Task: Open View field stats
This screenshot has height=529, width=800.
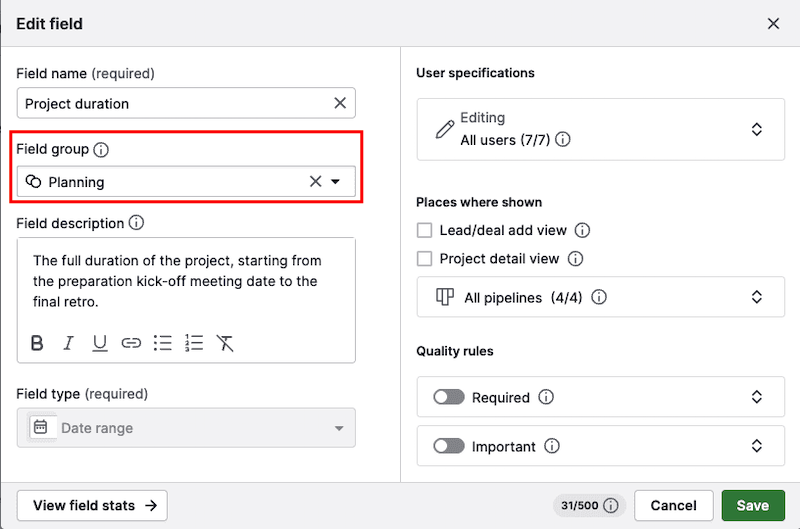Action: click(92, 506)
